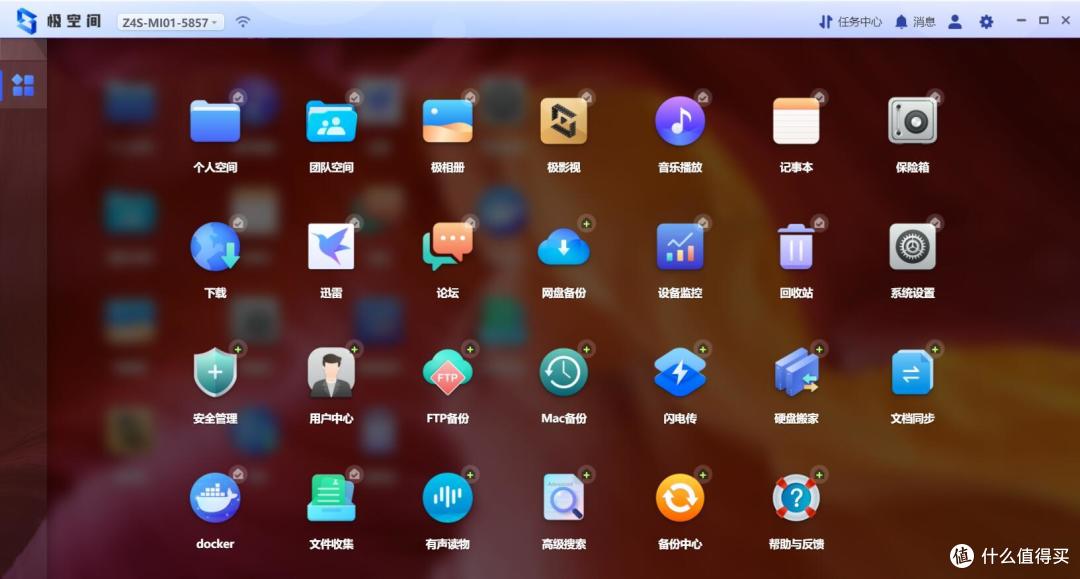This screenshot has width=1080, height=579.
Task: Add 帮助与反馈 using its plus badge
Action: coord(819,474)
